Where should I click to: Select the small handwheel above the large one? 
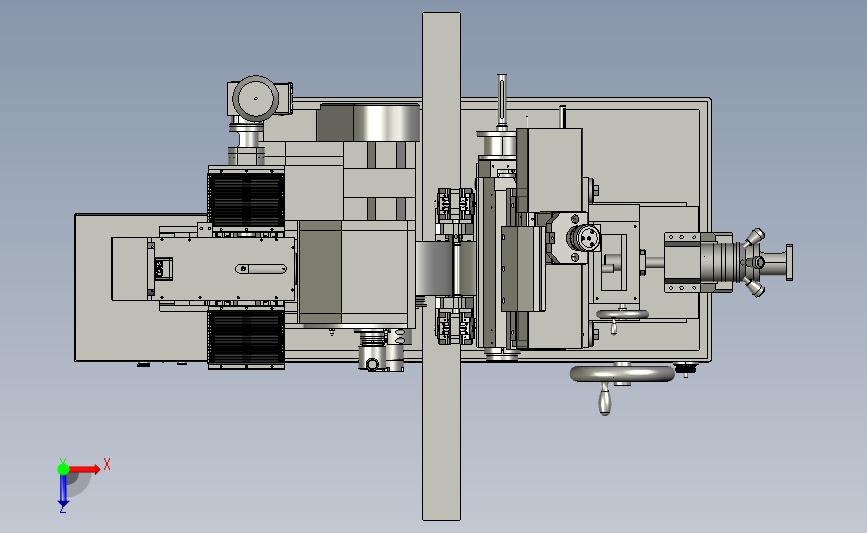(622, 315)
